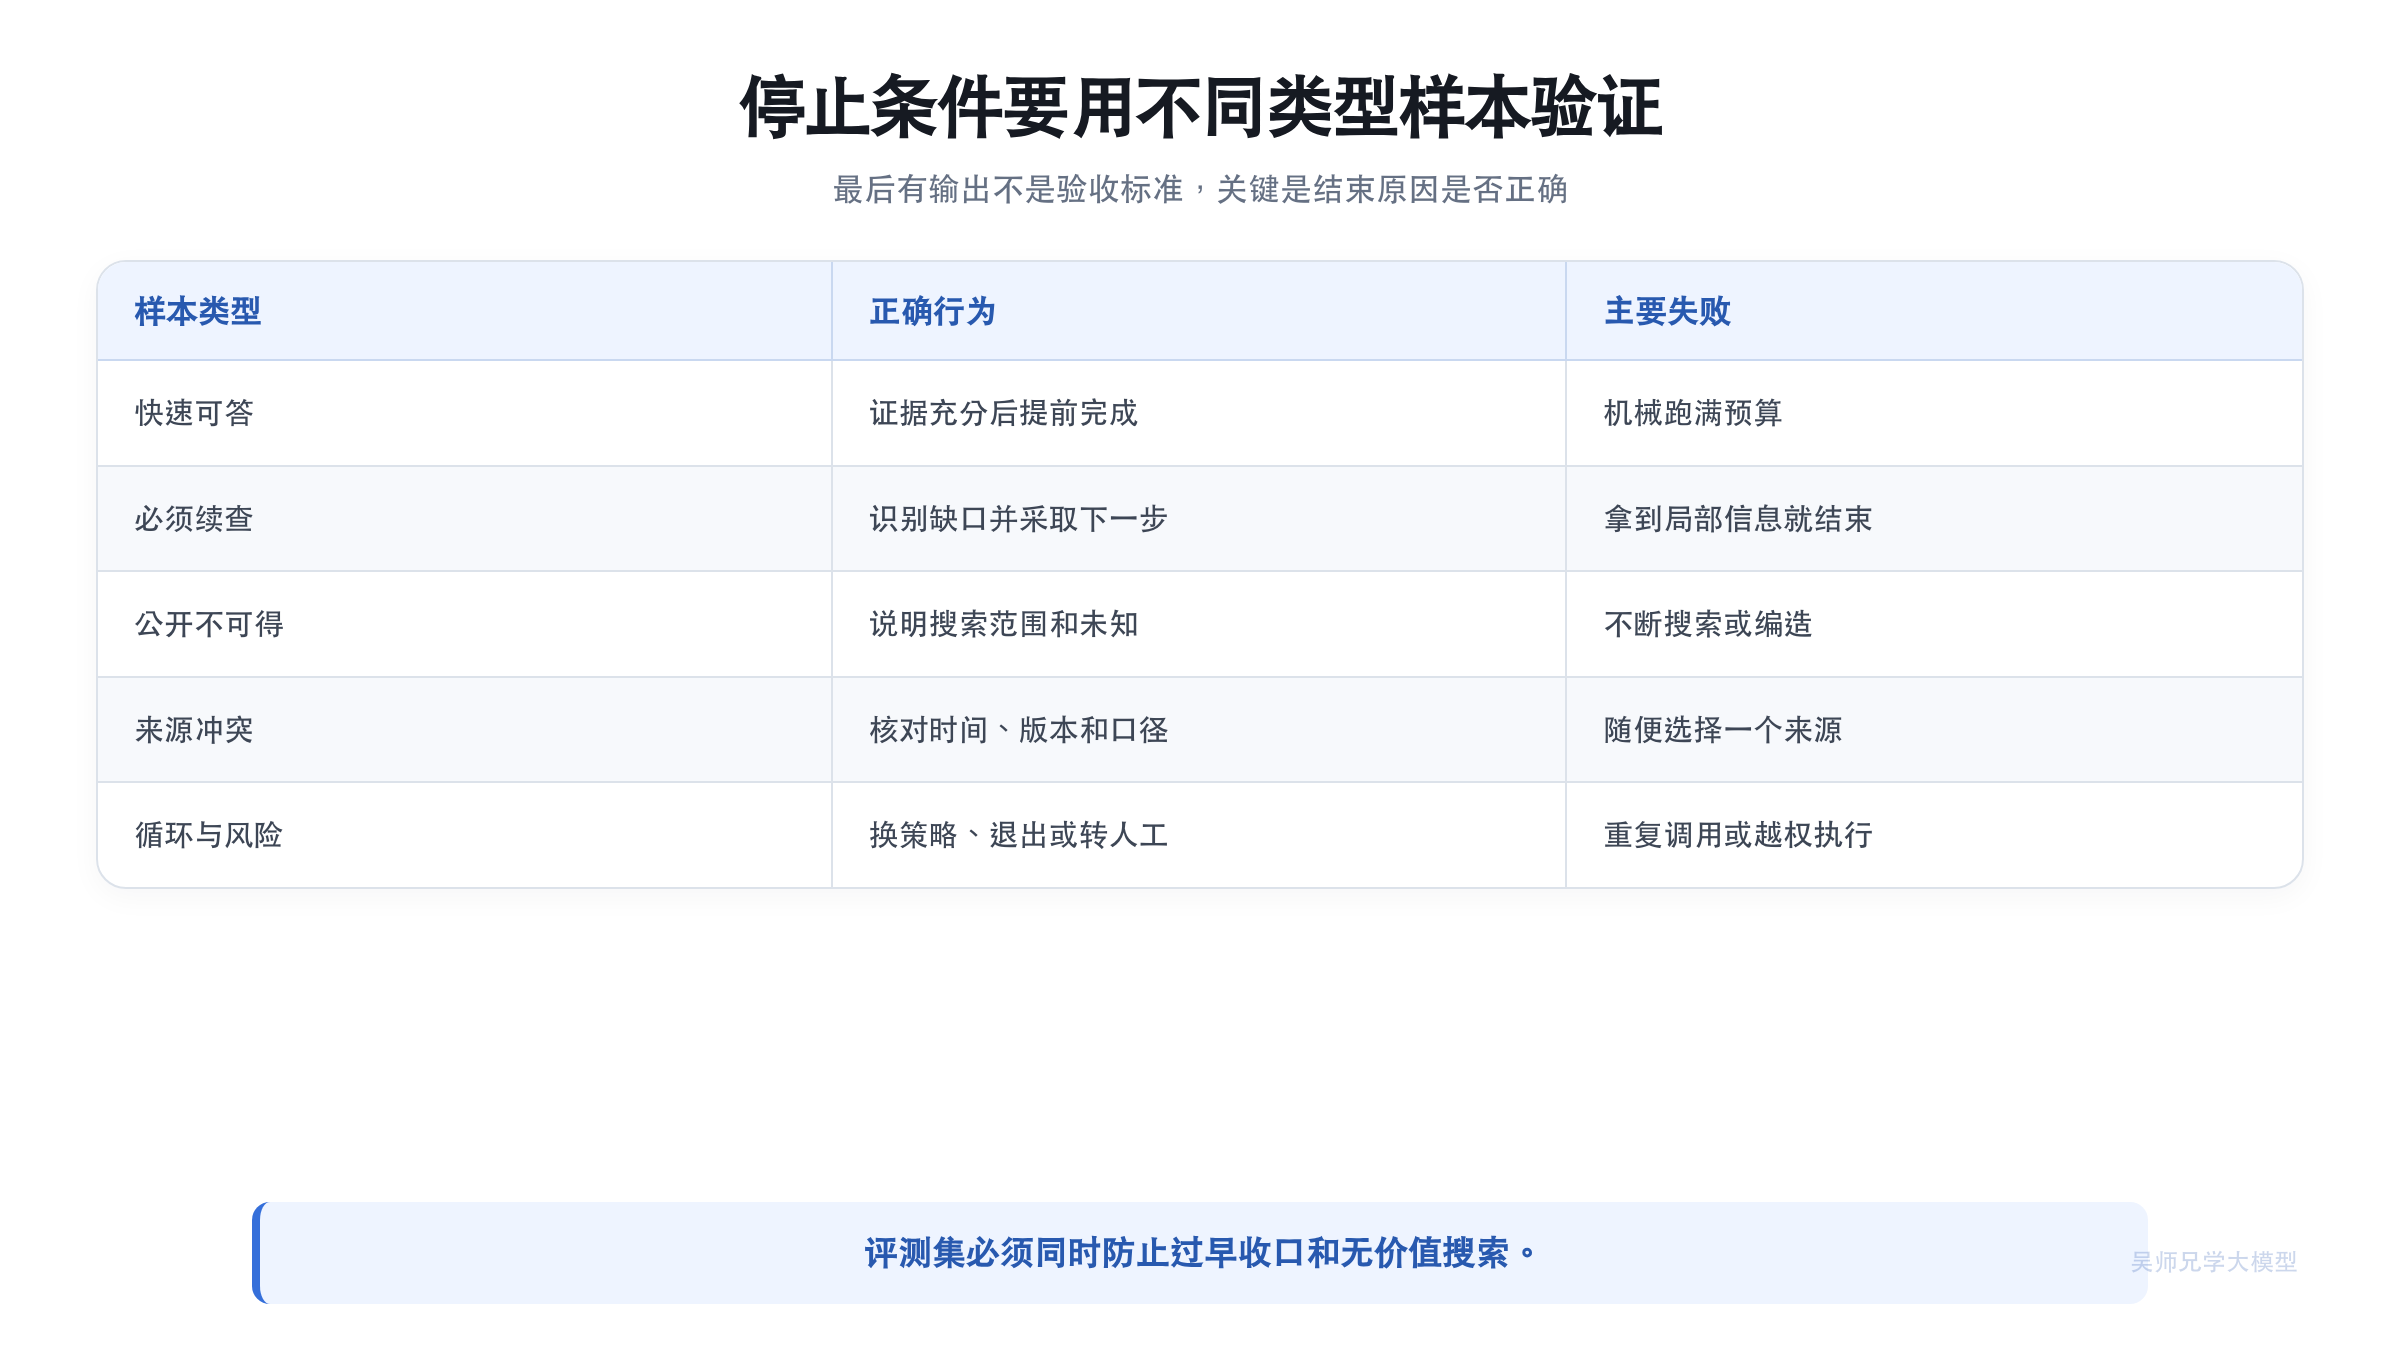The width and height of the screenshot is (2400, 1350).
Task: Select the 样本类型 column header
Action: pyautogui.click(x=464, y=311)
